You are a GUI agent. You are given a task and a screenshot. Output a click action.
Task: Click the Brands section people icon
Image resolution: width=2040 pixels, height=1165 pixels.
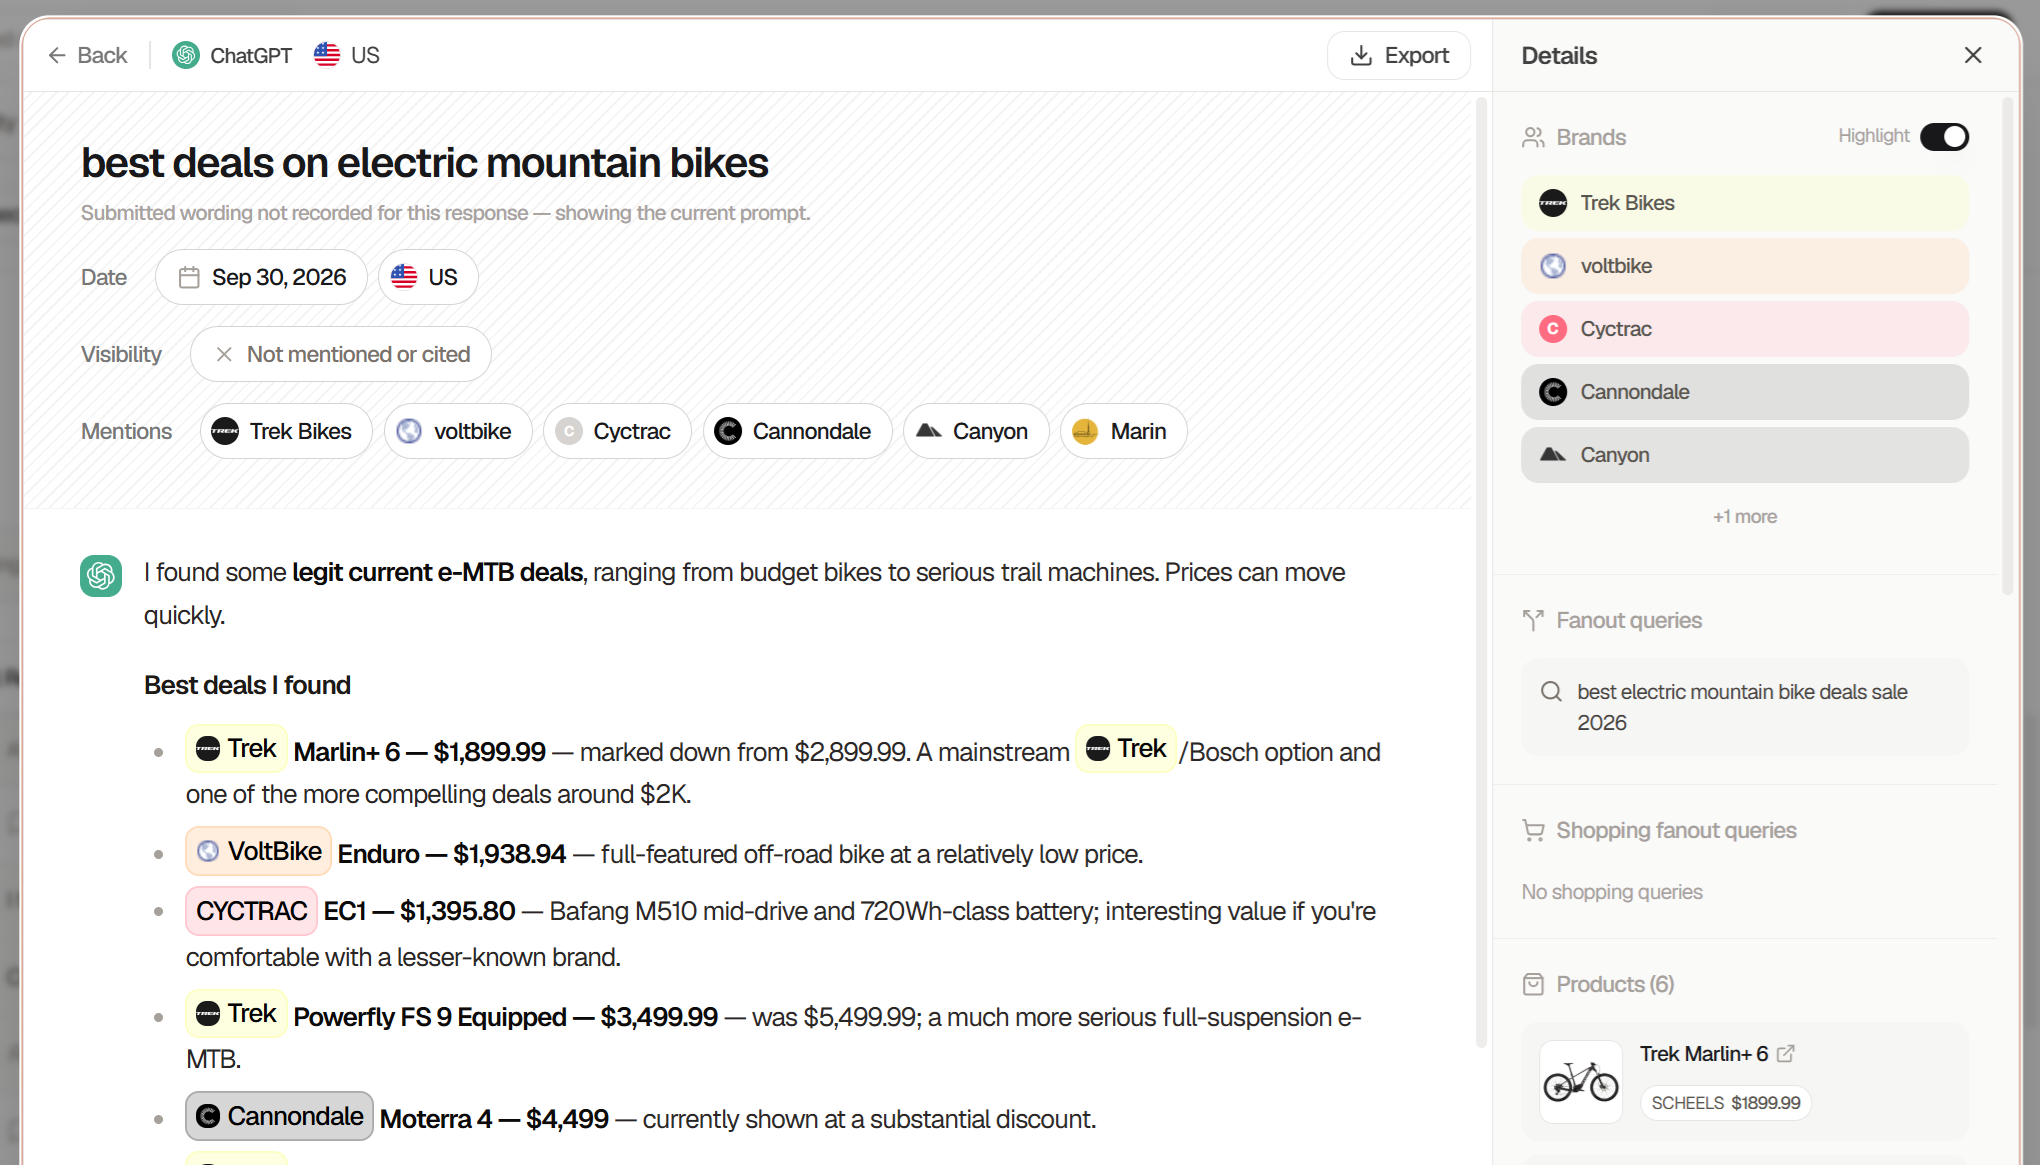1533,137
